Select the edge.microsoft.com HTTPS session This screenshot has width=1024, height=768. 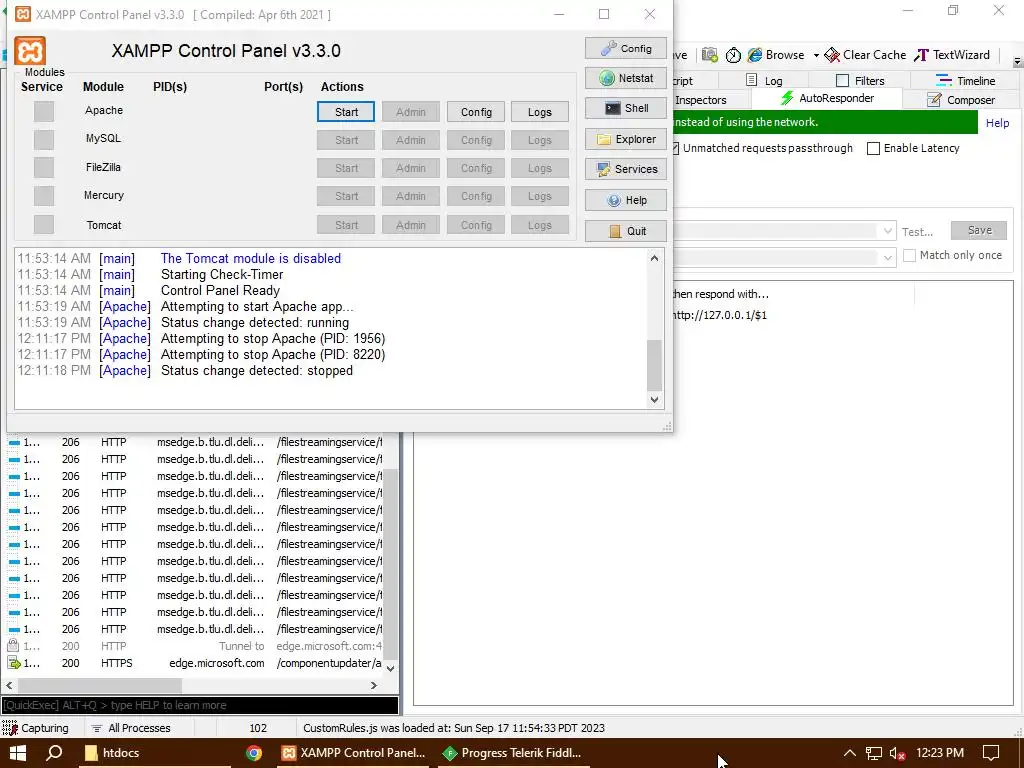[x=196, y=663]
